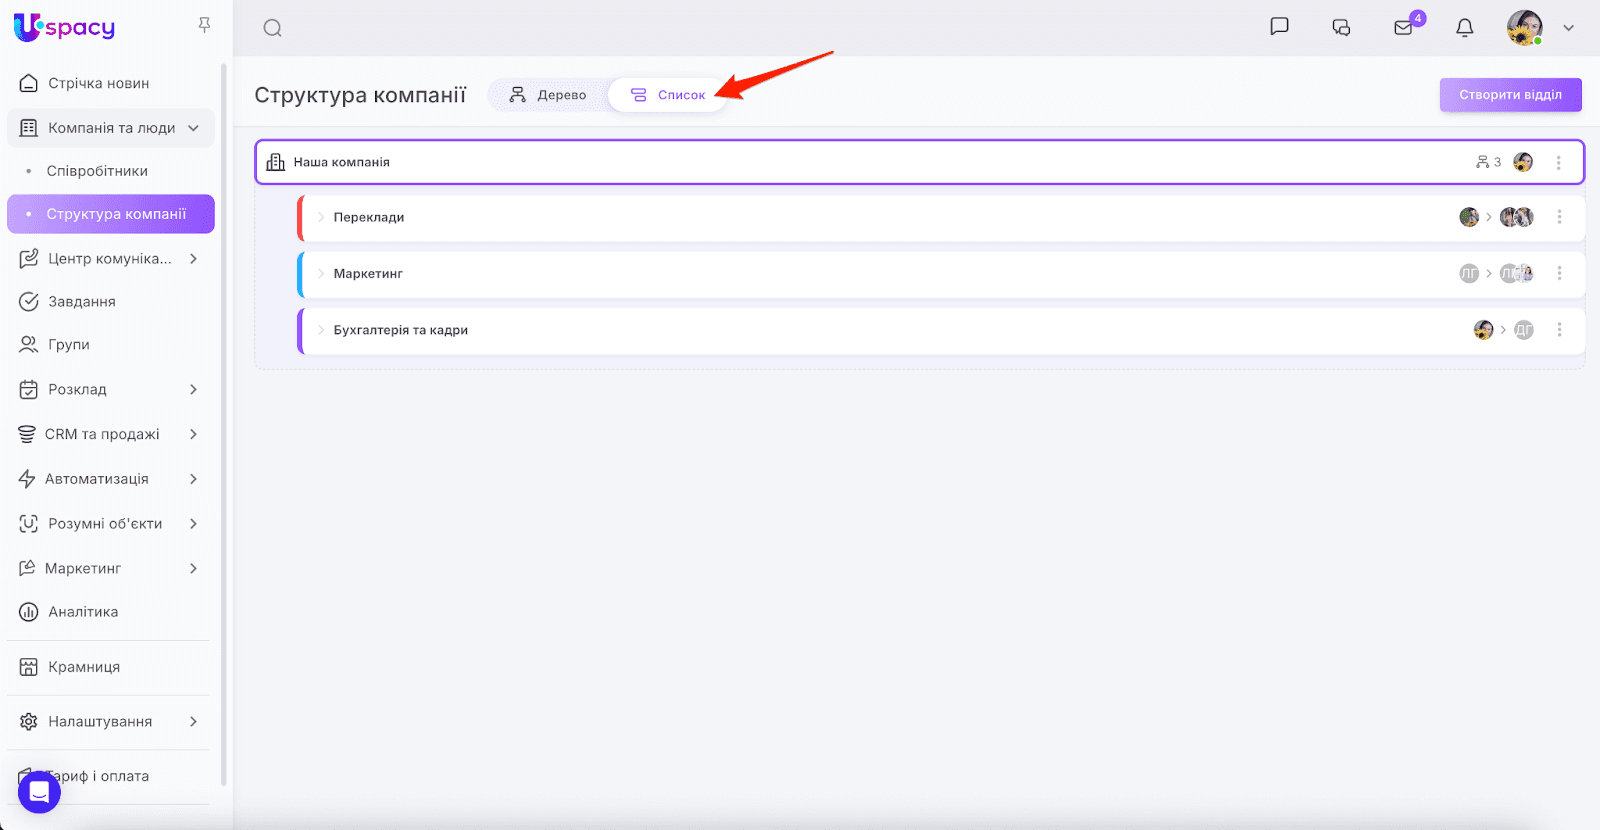This screenshot has height=830, width=1600.
Task: Open options menu for Переклади department
Action: tap(1559, 217)
